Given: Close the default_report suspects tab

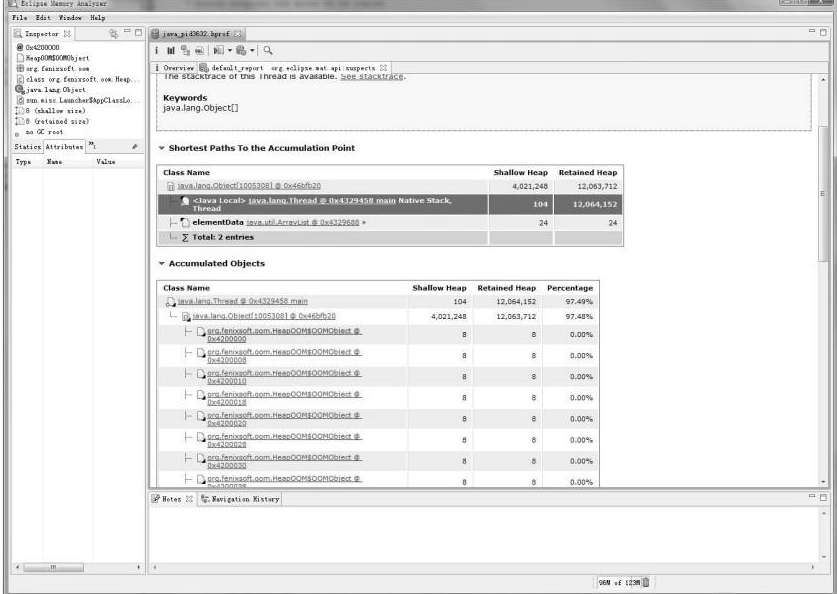Looking at the screenshot, I should (383, 68).
